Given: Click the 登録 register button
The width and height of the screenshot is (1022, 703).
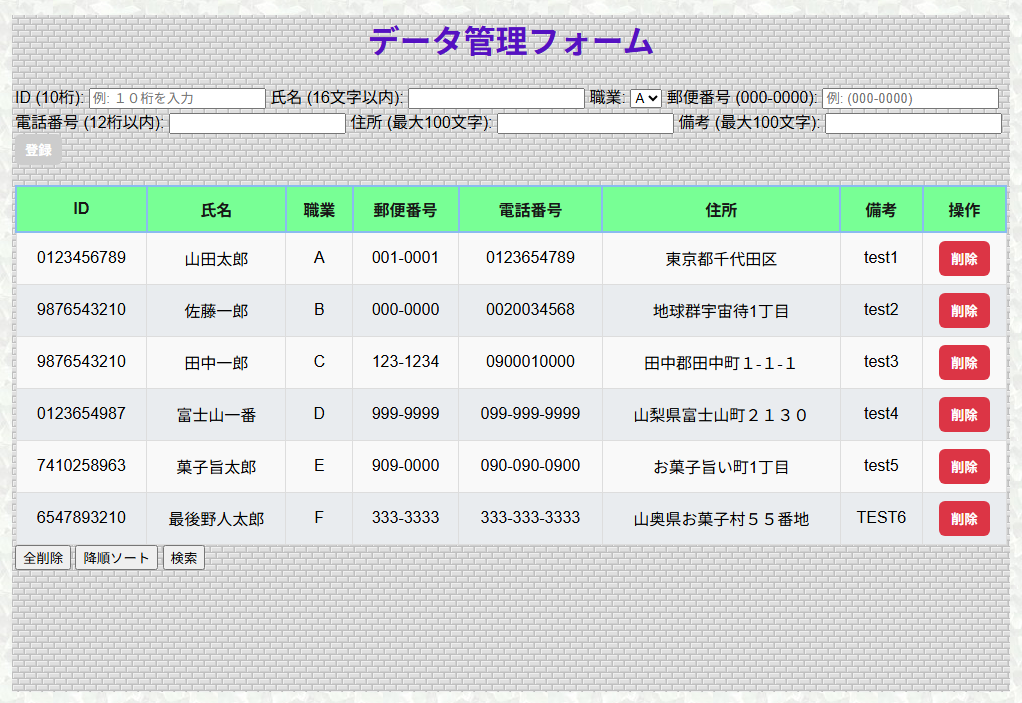Looking at the screenshot, I should (x=38, y=150).
